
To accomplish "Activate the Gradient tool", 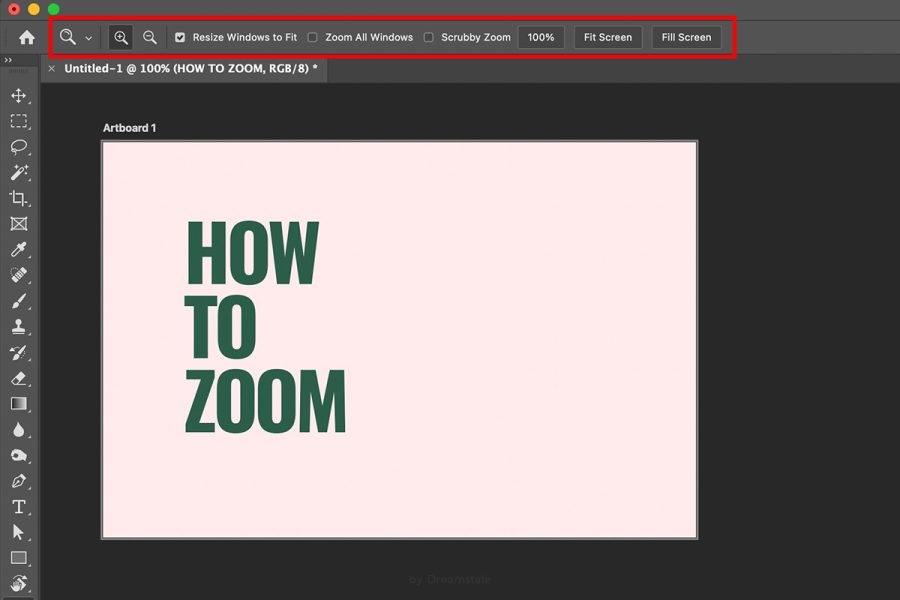I will (19, 404).
